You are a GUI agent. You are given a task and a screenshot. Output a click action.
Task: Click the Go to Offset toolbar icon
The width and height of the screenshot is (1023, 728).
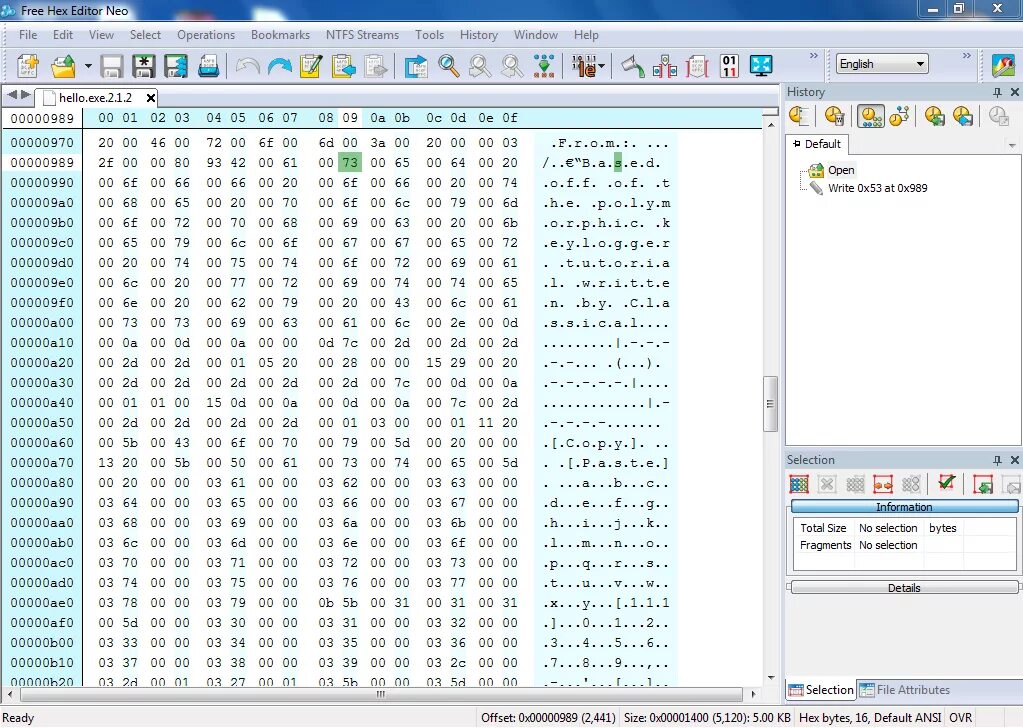tap(416, 66)
